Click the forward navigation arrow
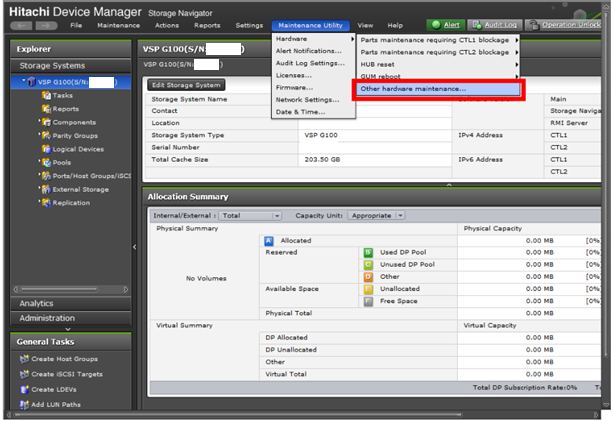613x421 pixels. click(x=46, y=25)
